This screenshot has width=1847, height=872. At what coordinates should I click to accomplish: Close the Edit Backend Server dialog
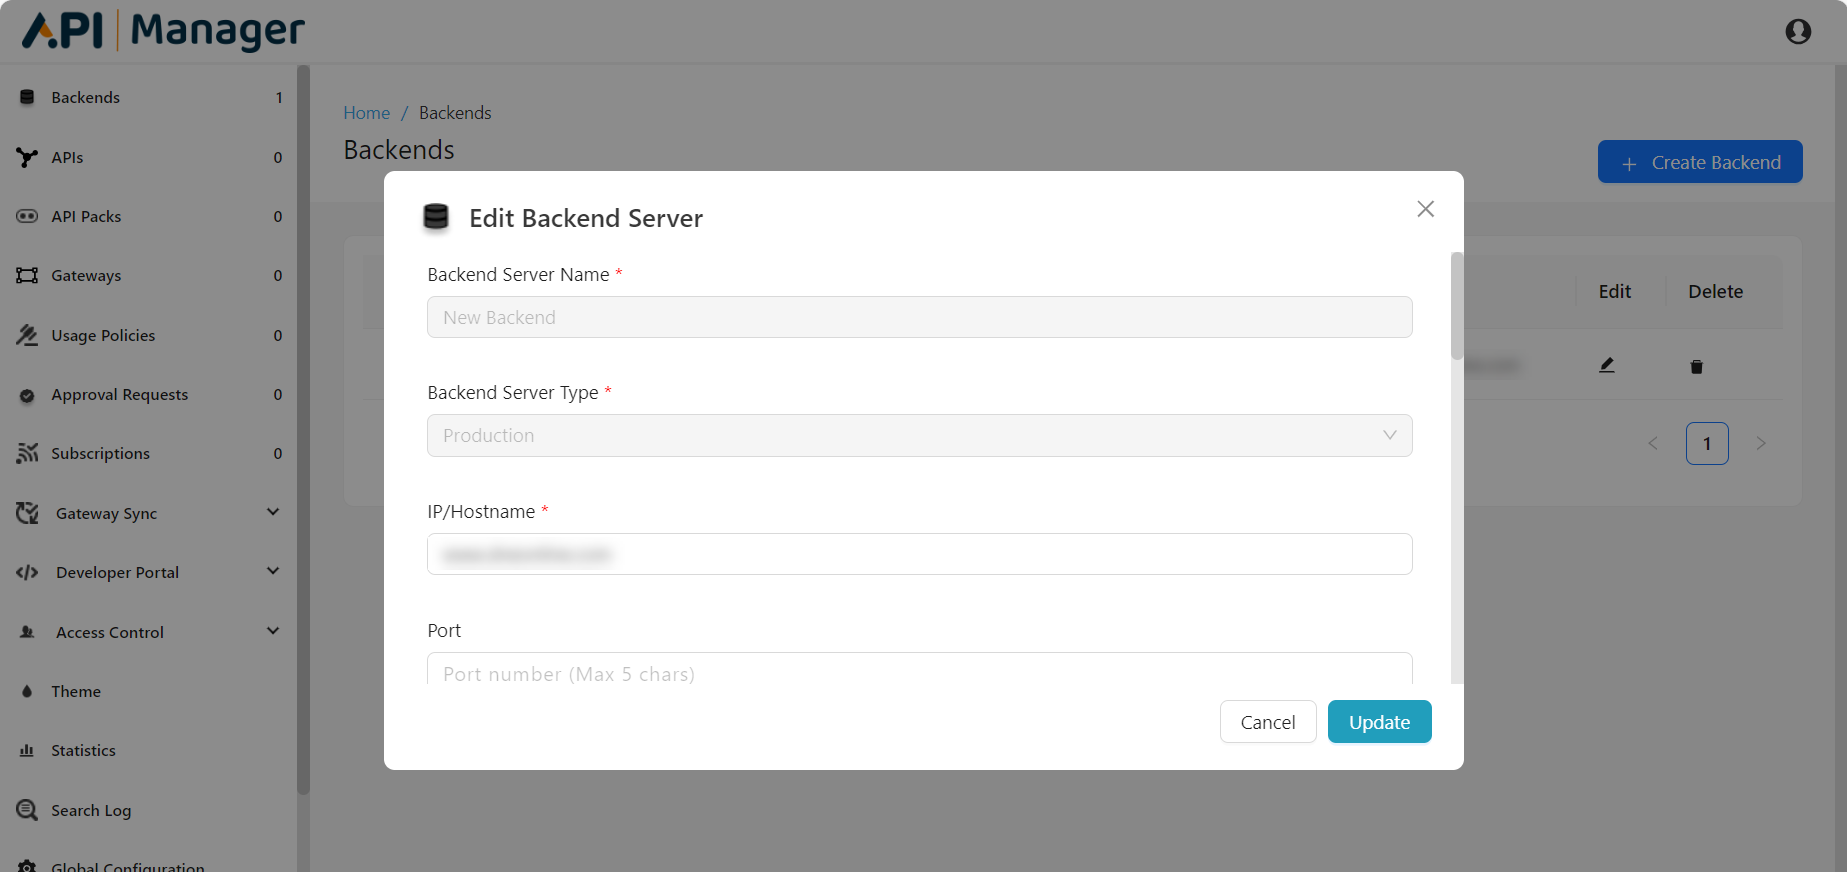(x=1425, y=209)
